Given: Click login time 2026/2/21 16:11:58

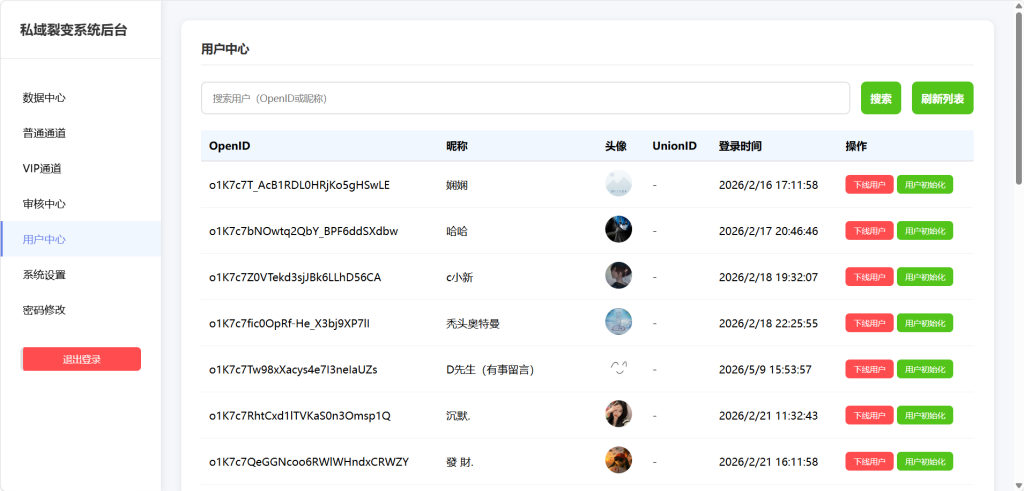Looking at the screenshot, I should pyautogui.click(x=769, y=462).
